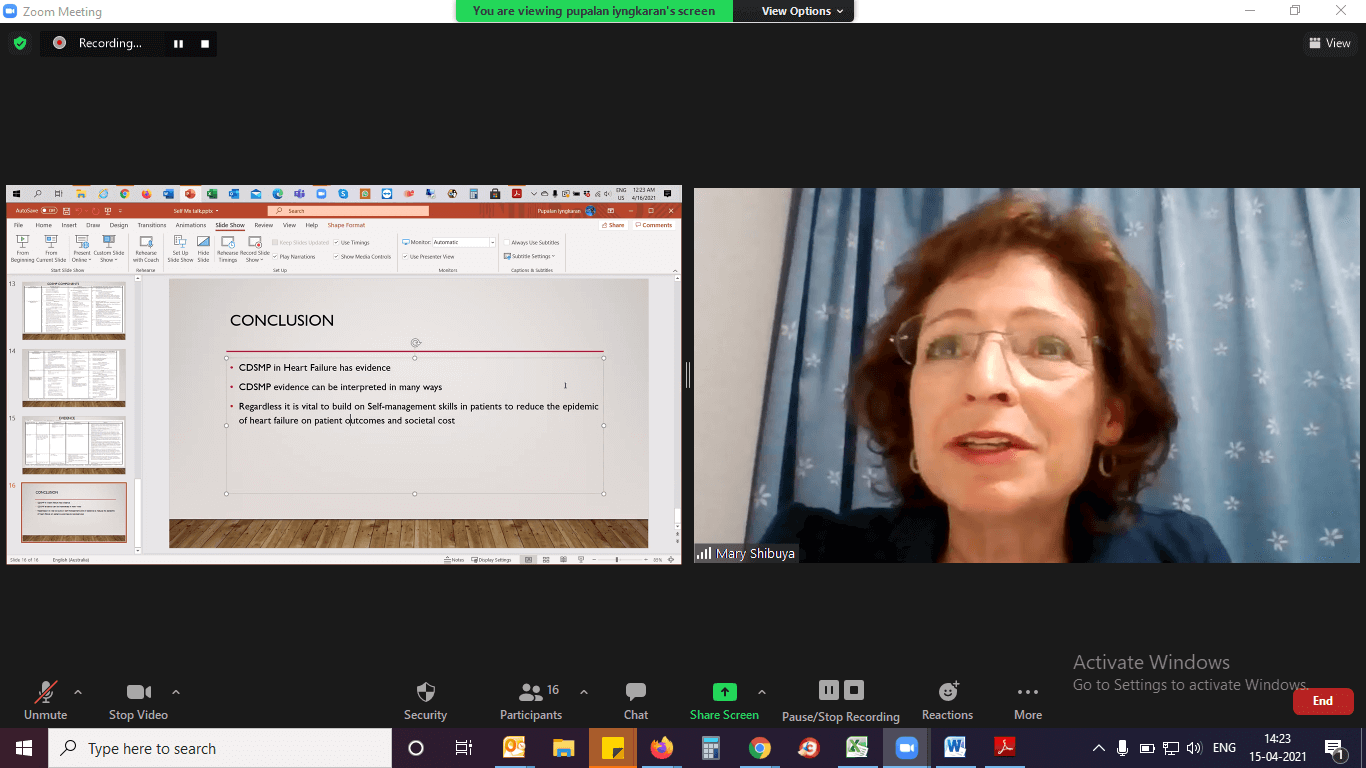Open the Shape Format tab

[x=346, y=225]
